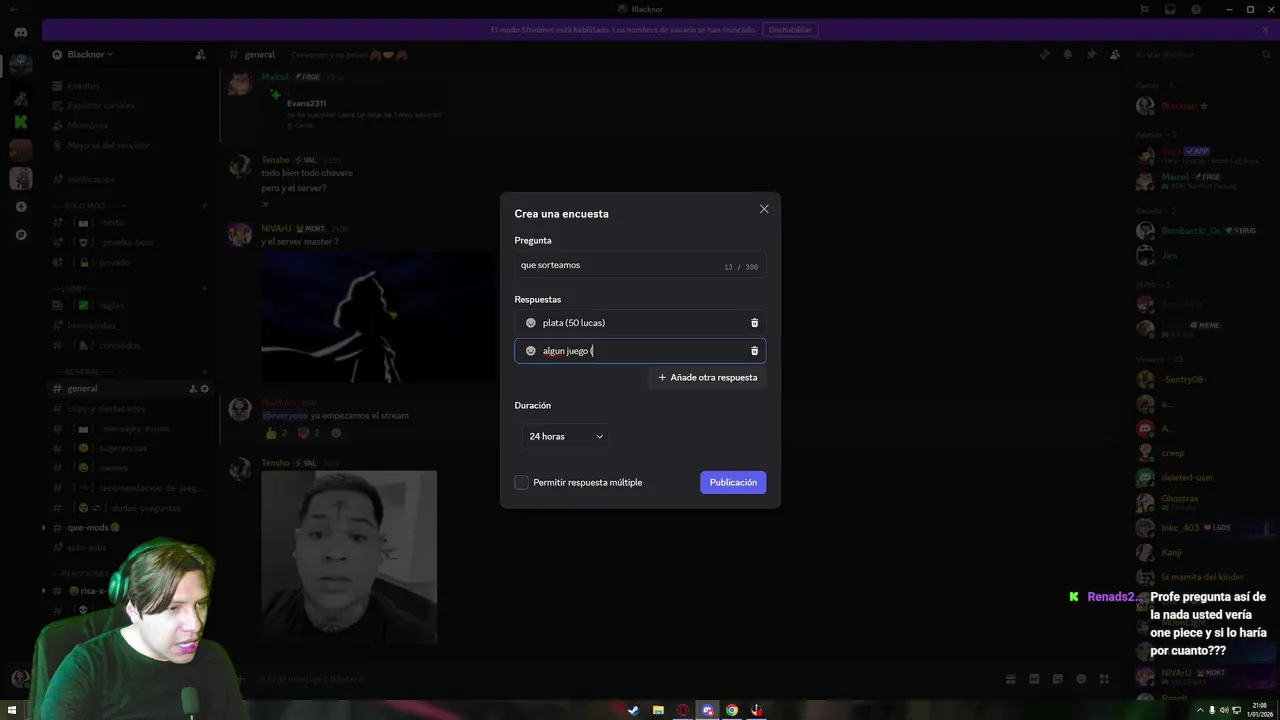
Task: Delete the 'algun juego' answer with trash icon
Action: pyautogui.click(x=754, y=351)
